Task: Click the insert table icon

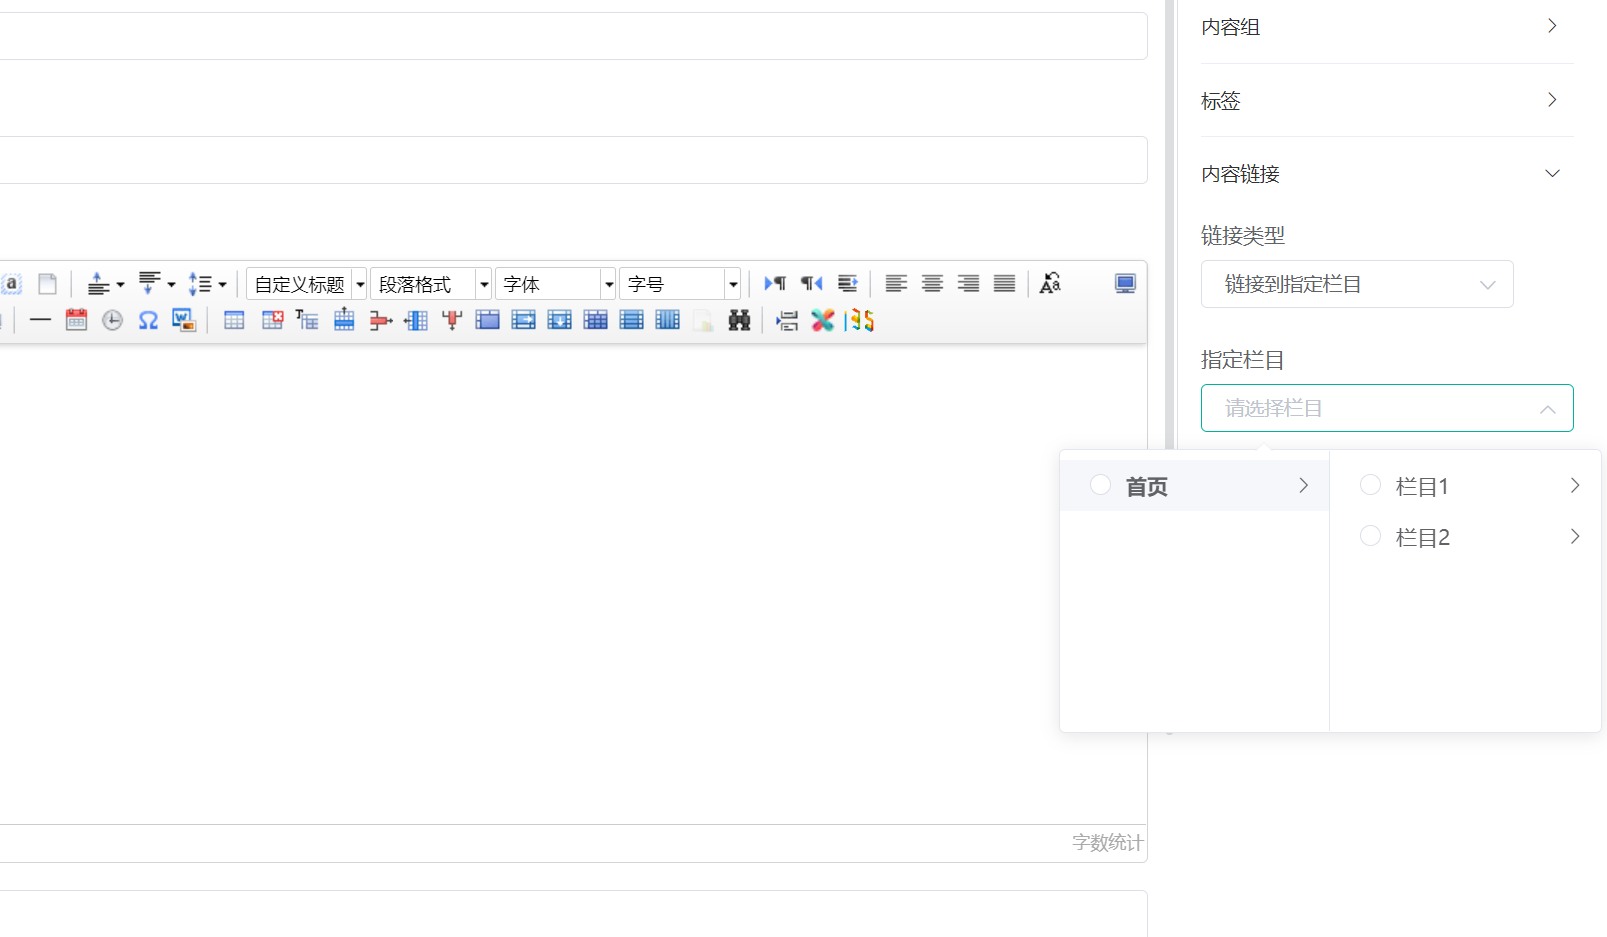Action: point(234,320)
